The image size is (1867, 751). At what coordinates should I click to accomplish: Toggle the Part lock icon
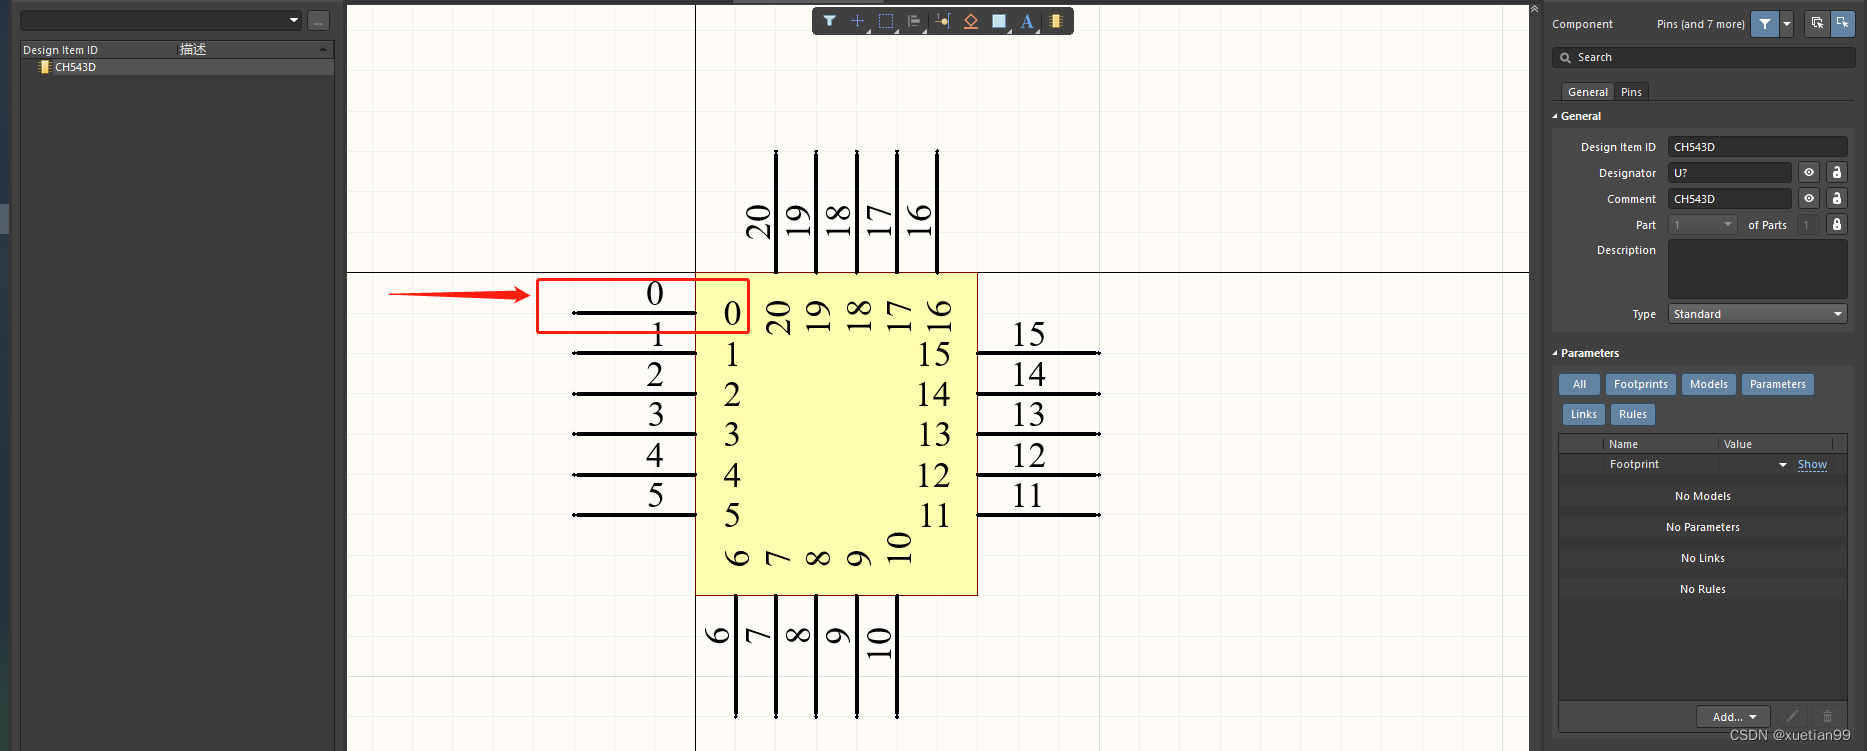coord(1836,225)
